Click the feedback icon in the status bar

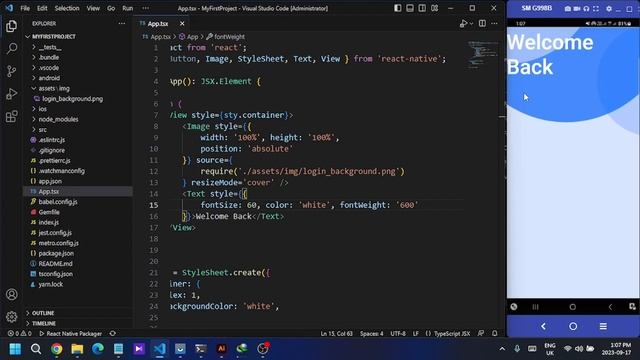(x=481, y=333)
